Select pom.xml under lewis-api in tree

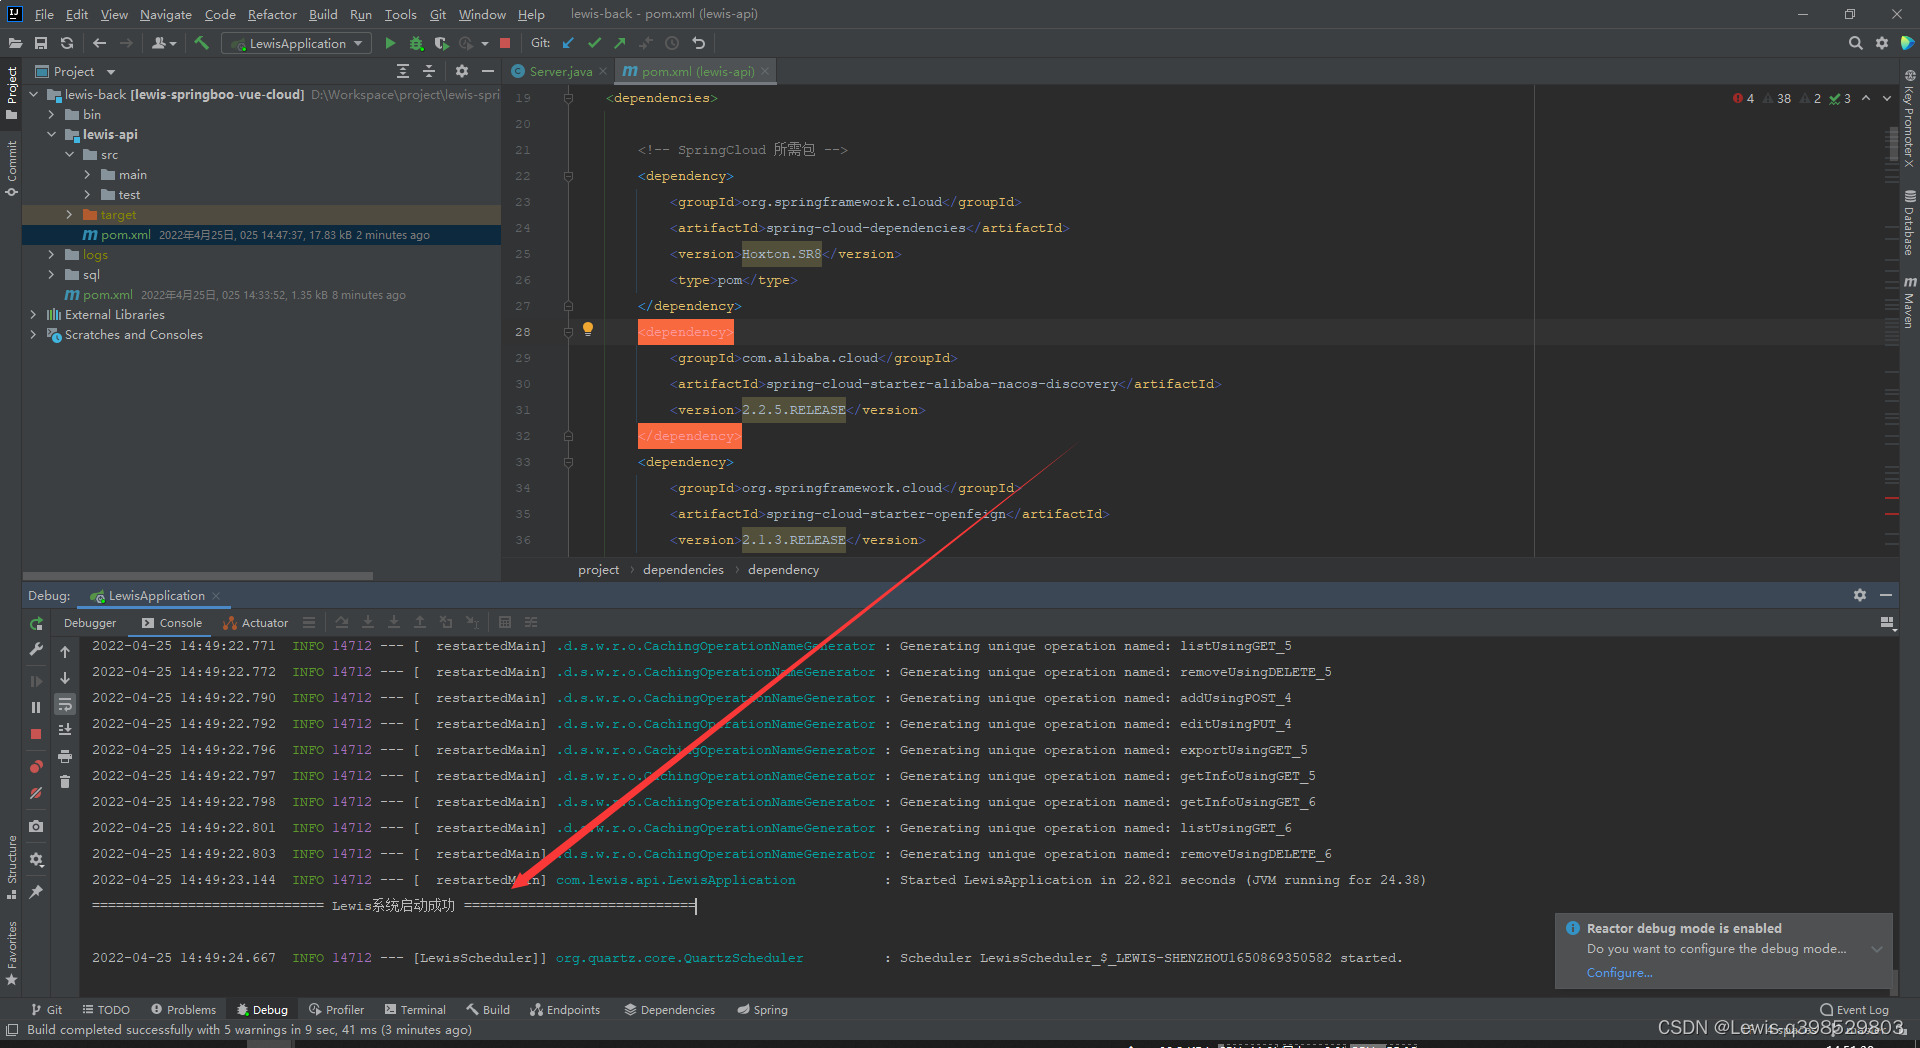pos(261,235)
